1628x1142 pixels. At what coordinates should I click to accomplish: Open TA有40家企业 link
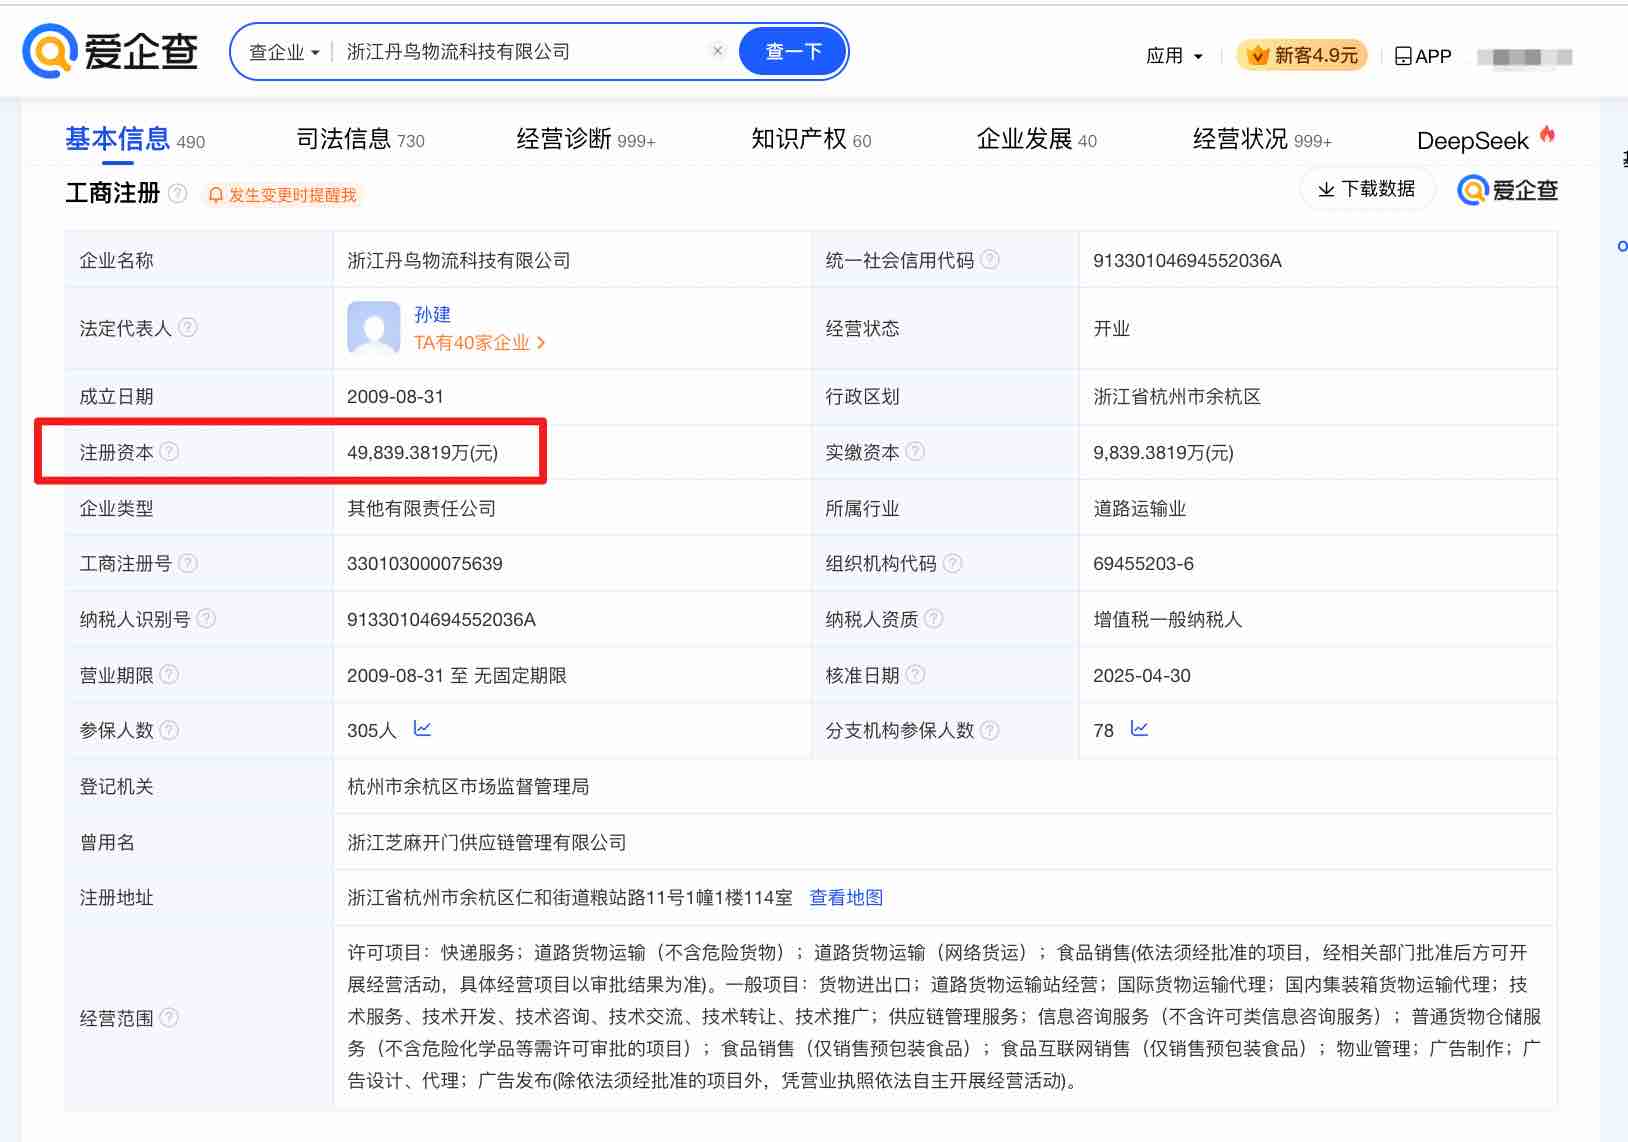coord(480,343)
